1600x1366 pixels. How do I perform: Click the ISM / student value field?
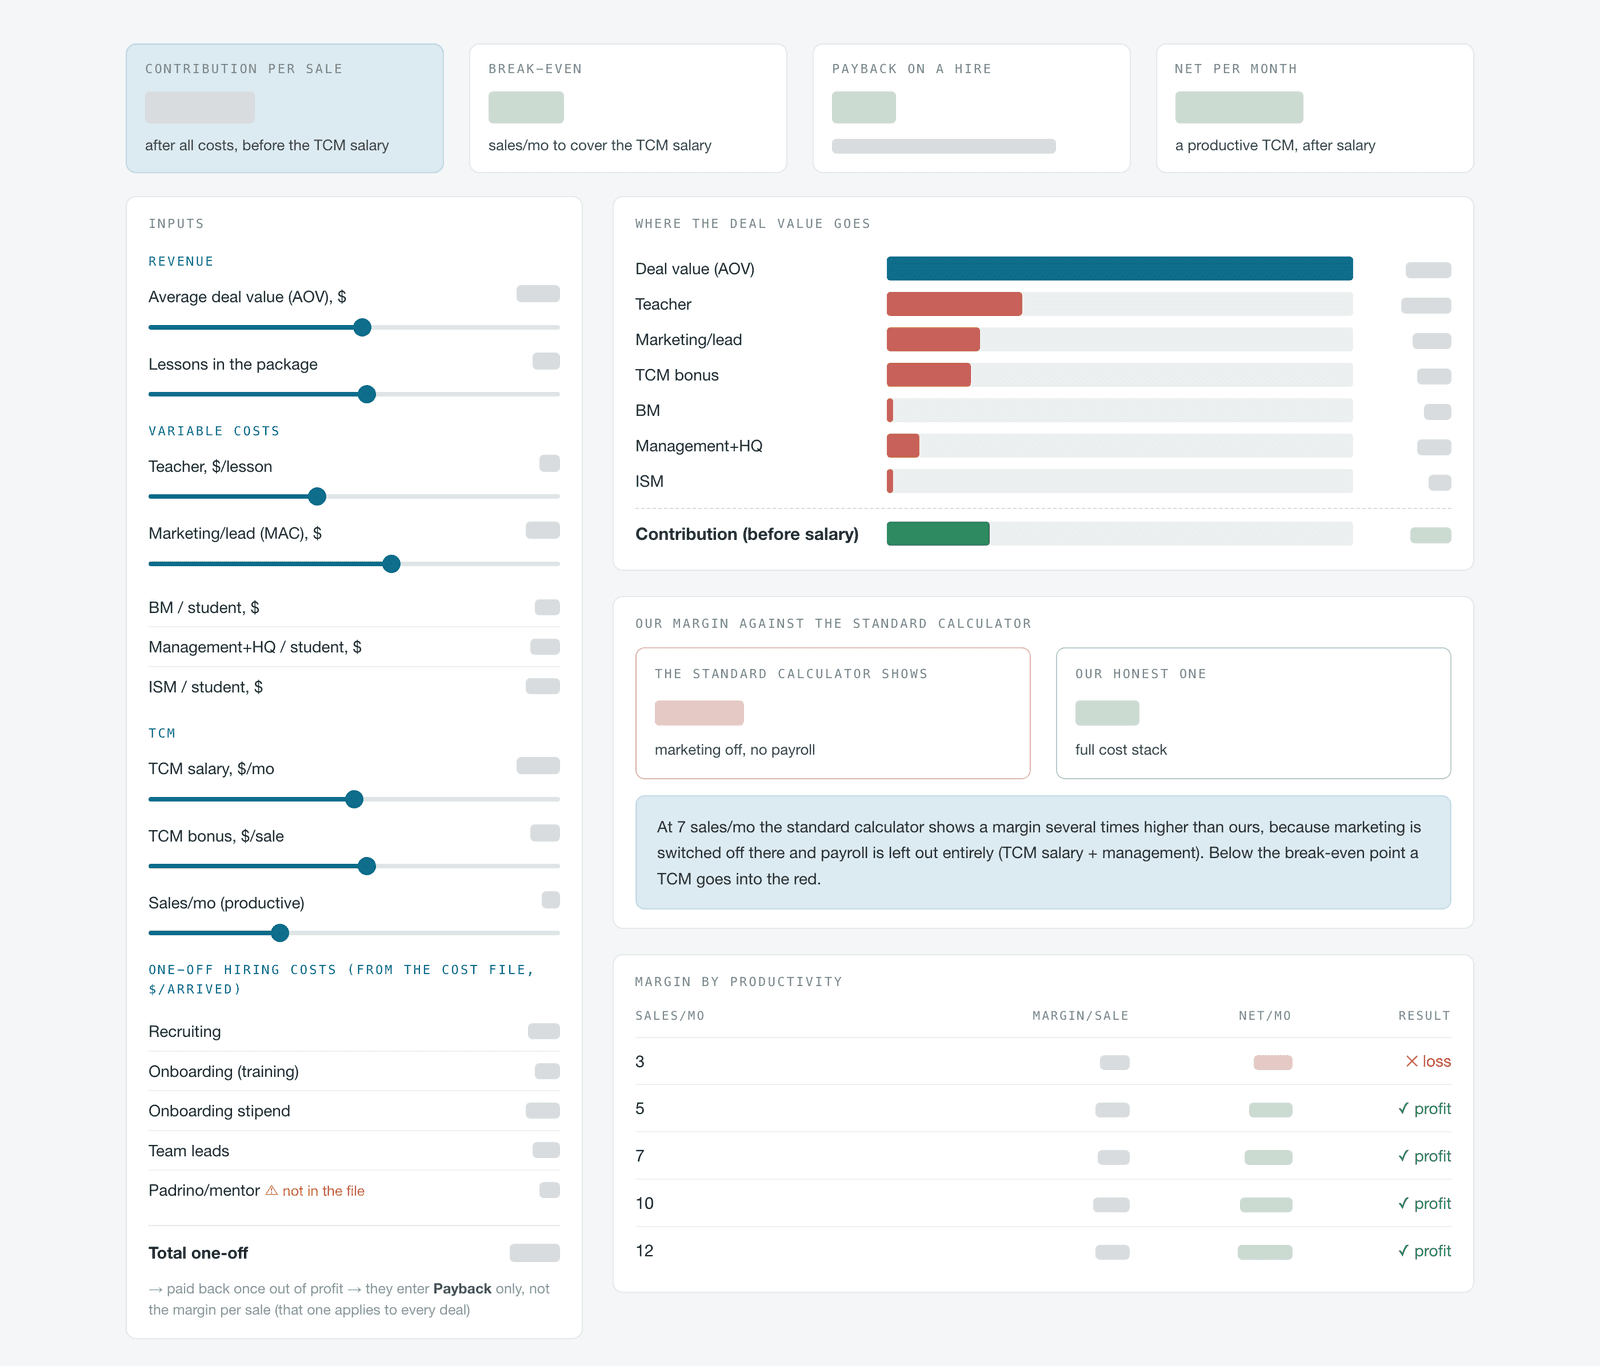click(543, 686)
